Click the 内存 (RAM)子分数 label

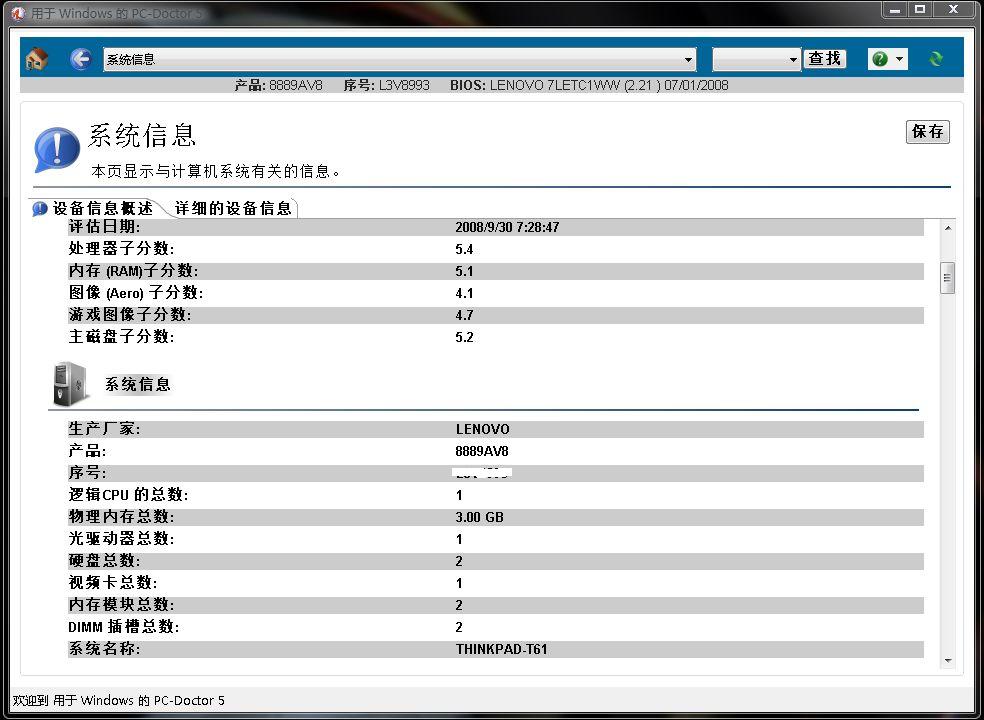coord(133,271)
